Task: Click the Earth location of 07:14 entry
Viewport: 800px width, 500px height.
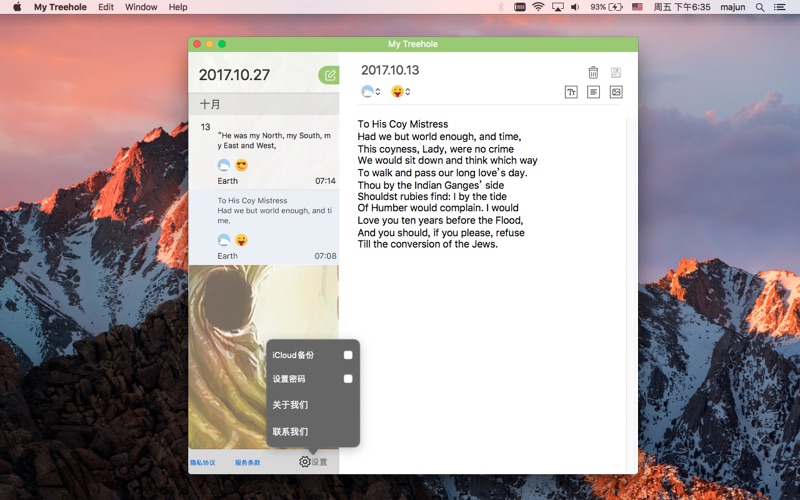Action: point(228,181)
